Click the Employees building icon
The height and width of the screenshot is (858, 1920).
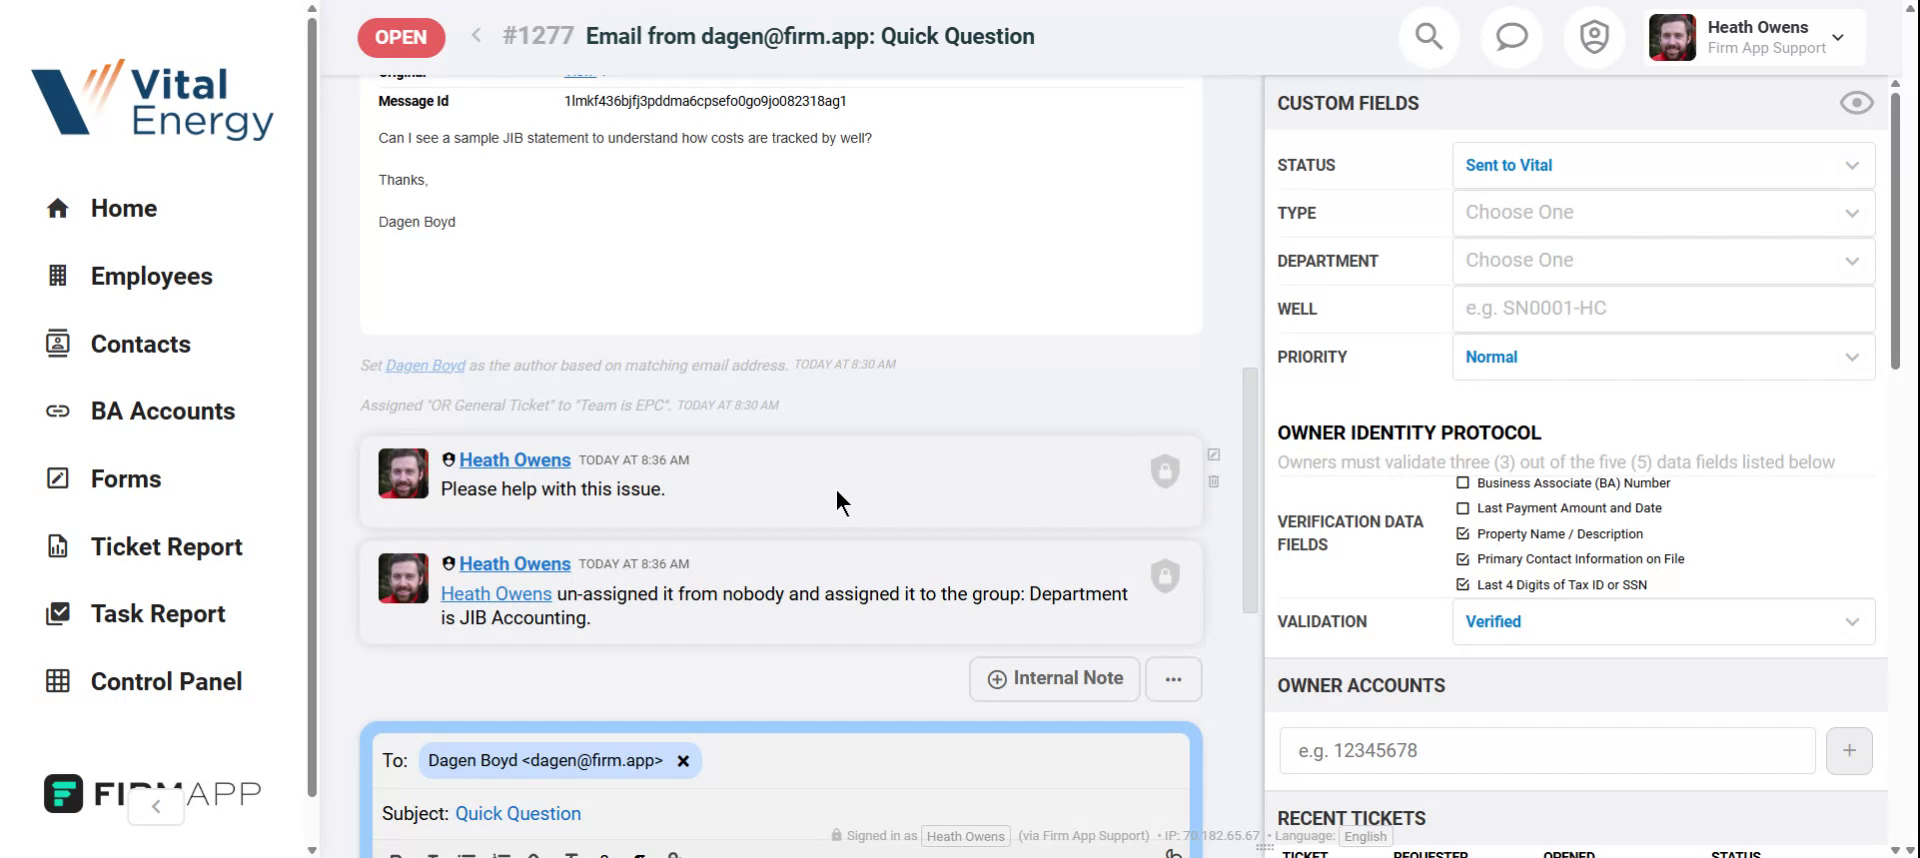[58, 276]
